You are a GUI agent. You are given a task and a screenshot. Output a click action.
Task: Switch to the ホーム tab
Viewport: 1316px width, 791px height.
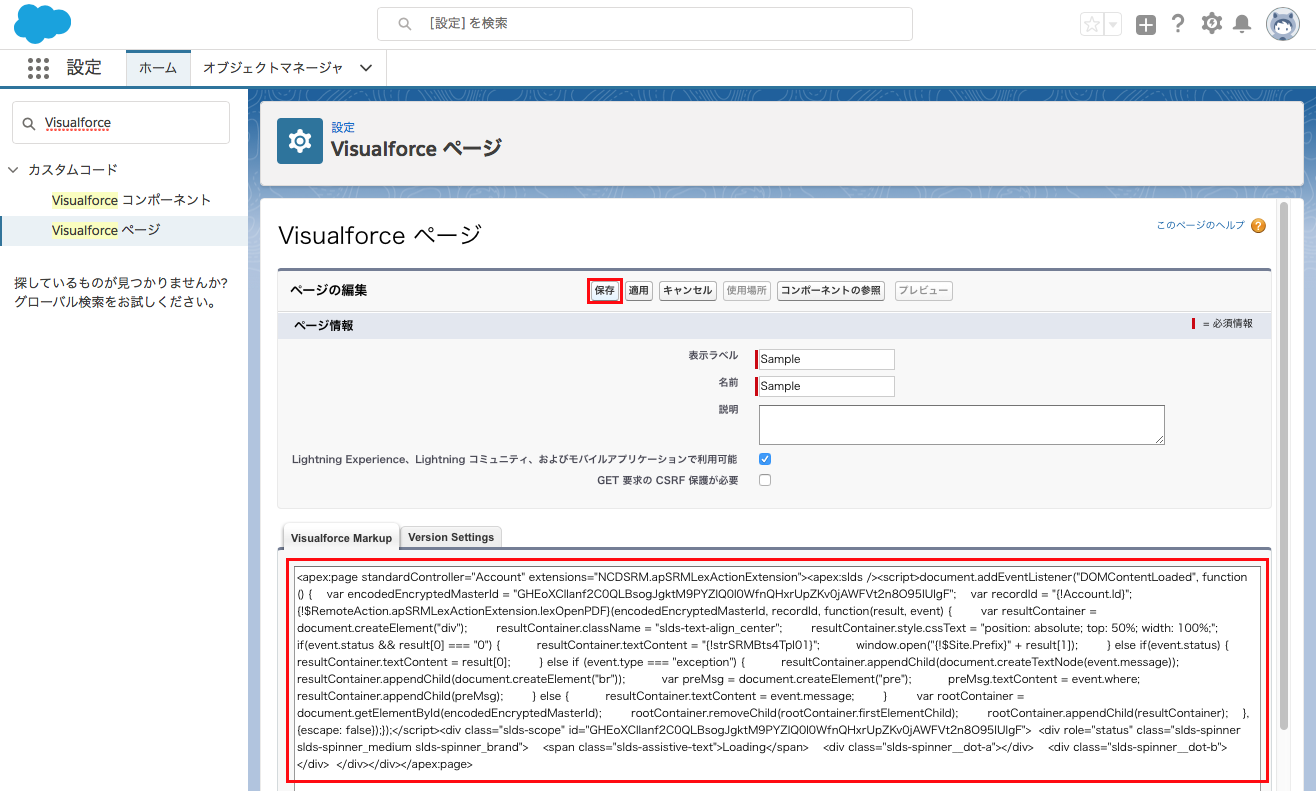tap(158, 68)
